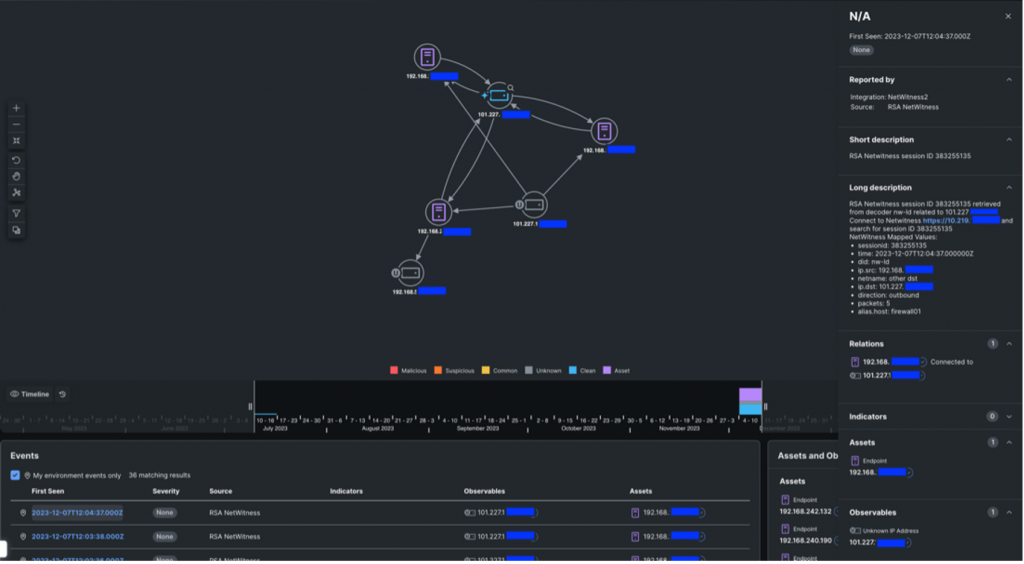Viewport: 1024px width, 564px height.
Task: Uncheck My environment events only checkbox
Action: (15, 475)
